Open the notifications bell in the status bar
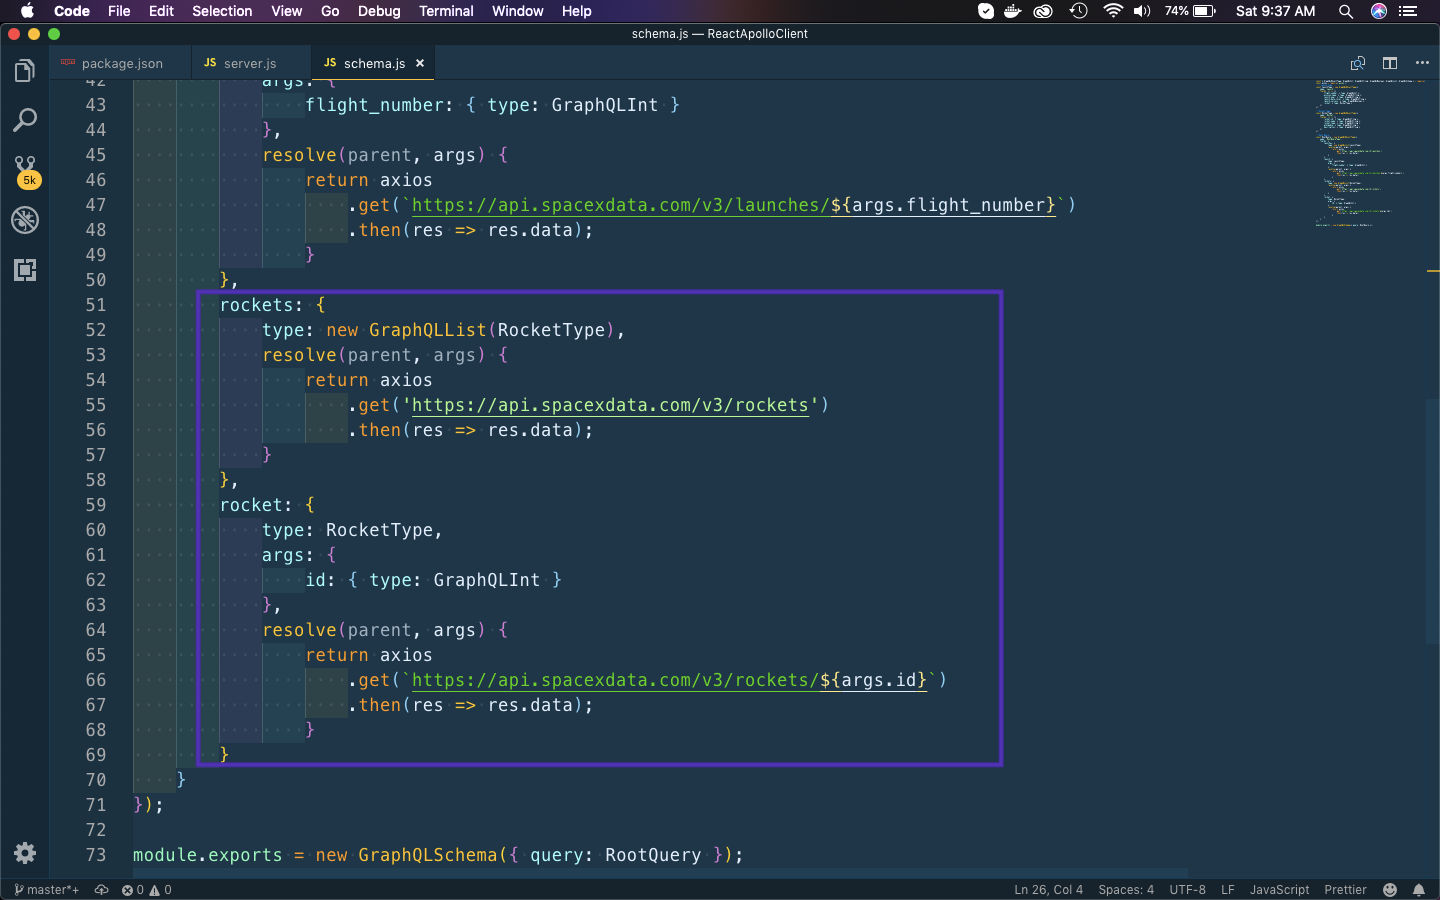 click(x=1418, y=889)
